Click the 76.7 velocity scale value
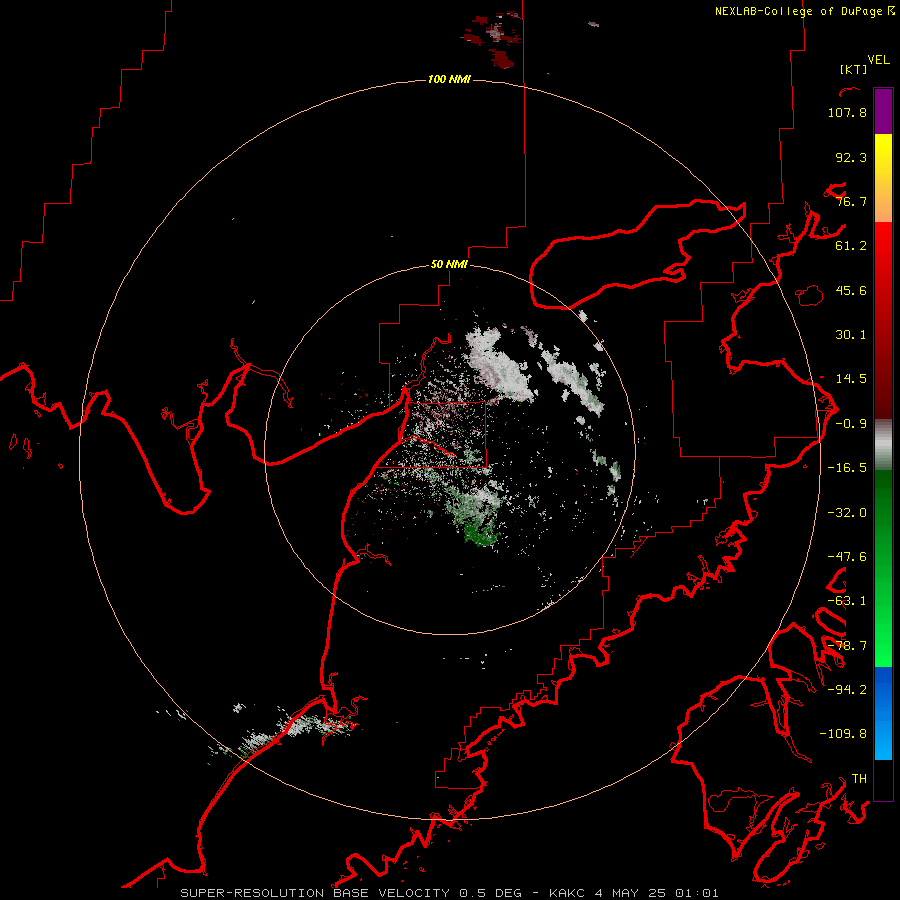This screenshot has height=900, width=900. click(851, 201)
